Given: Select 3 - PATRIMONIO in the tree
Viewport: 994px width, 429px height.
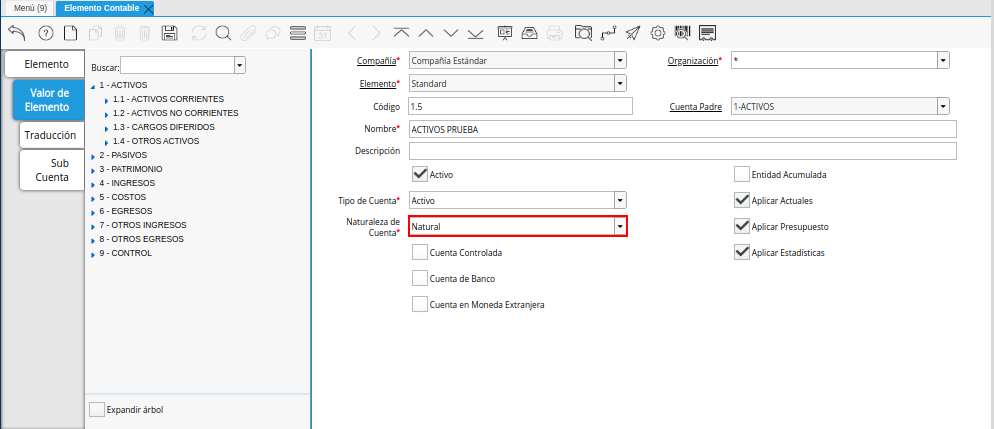Looking at the screenshot, I should tap(131, 169).
